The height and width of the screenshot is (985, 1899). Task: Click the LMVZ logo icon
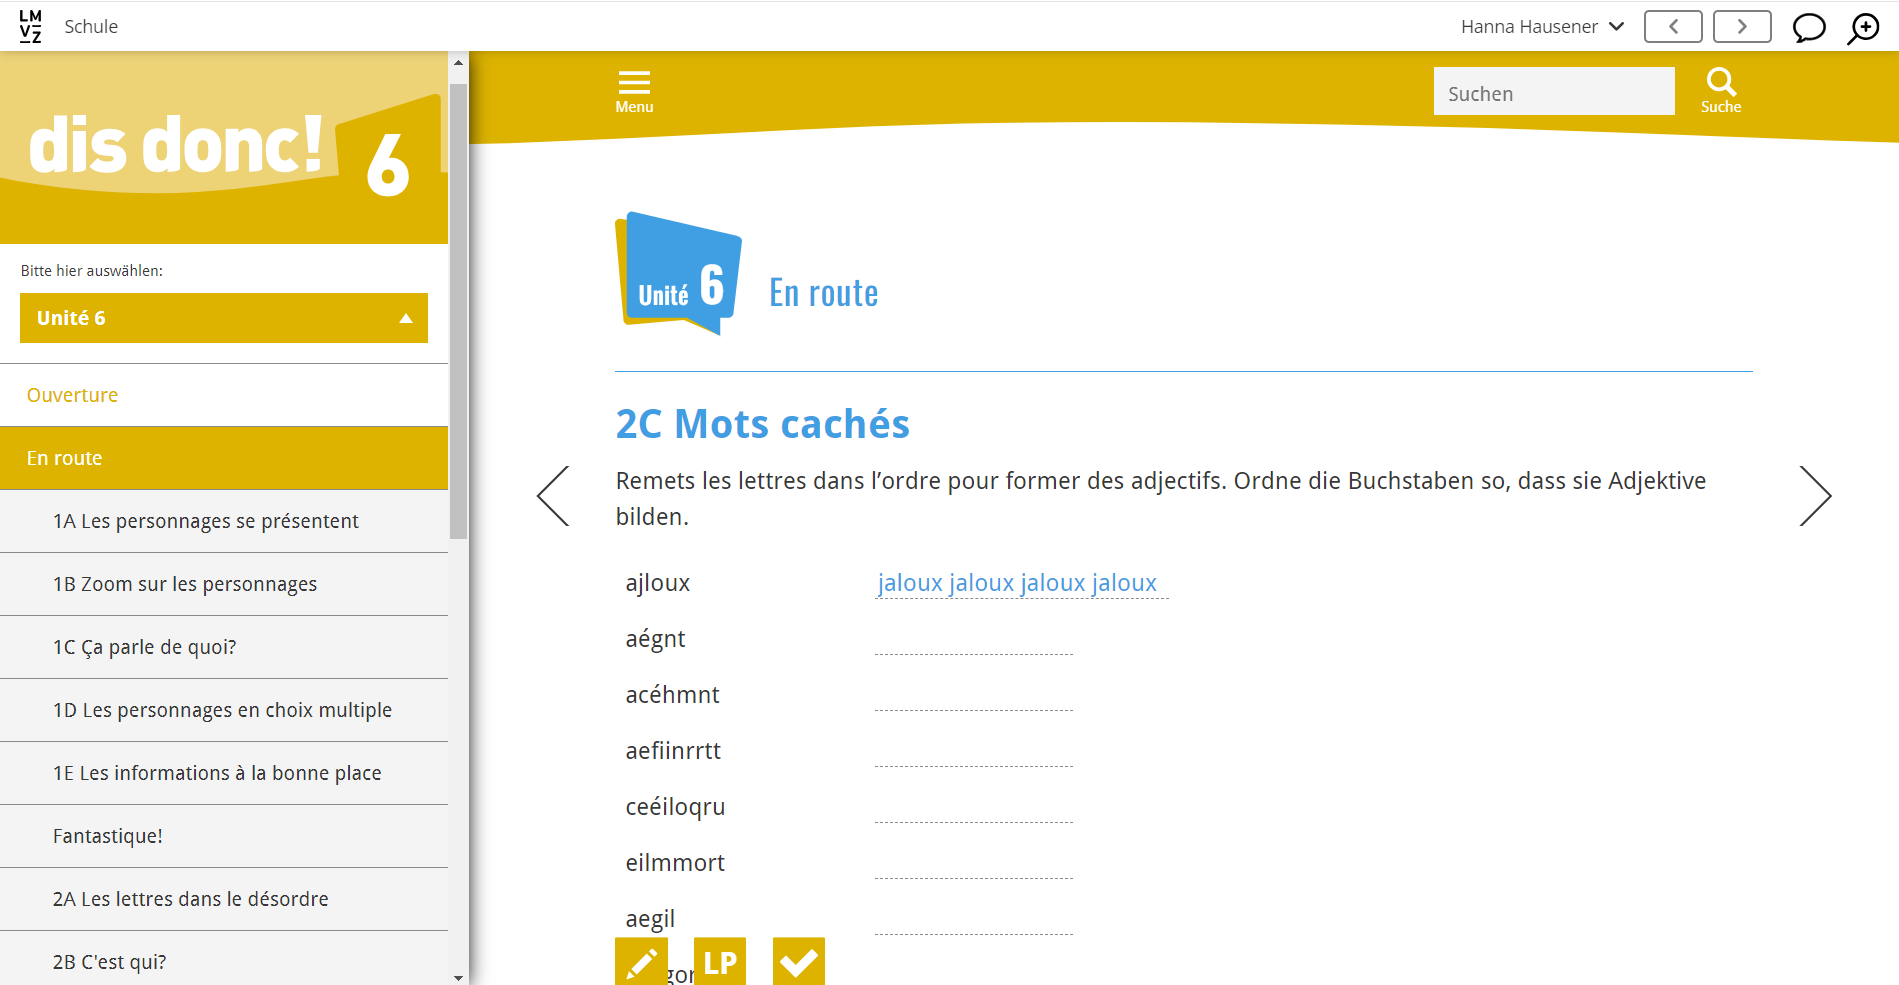point(31,26)
